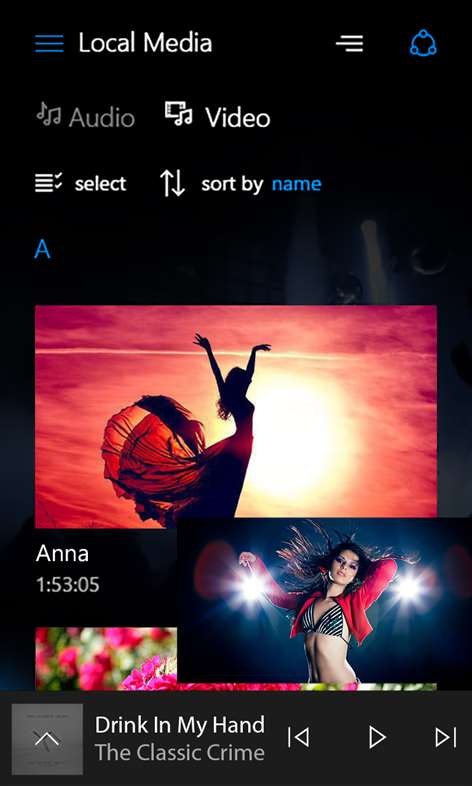472x786 pixels.
Task: Open the Anna sunset video thumbnail
Action: 235,417
